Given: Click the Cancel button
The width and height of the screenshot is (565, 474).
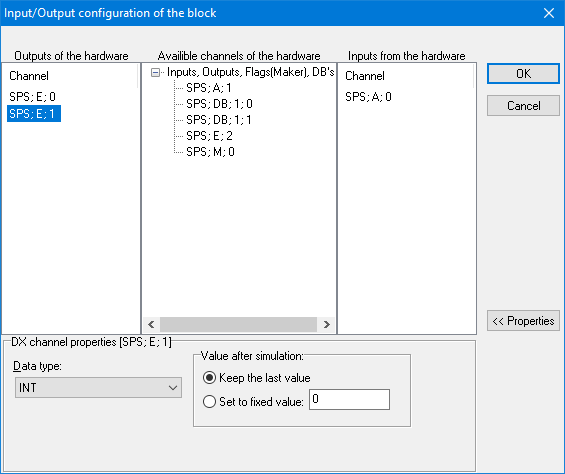Looking at the screenshot, I should tap(523, 106).
